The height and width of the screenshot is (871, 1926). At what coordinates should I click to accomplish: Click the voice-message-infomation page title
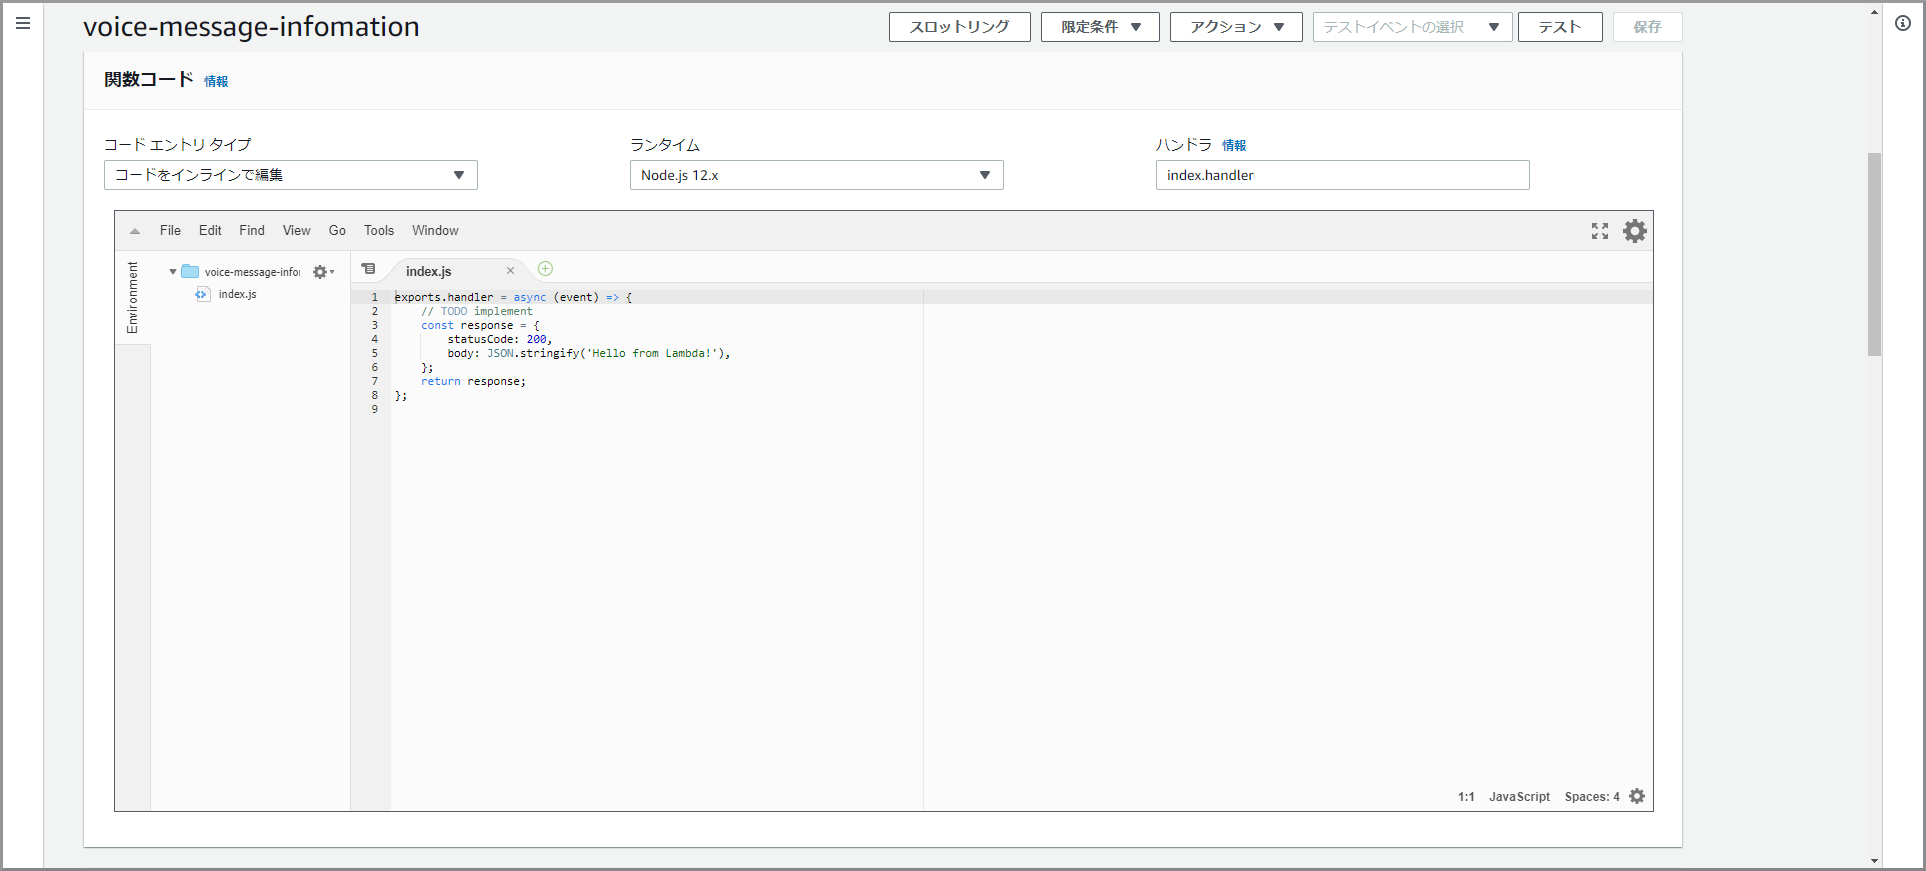point(251,27)
